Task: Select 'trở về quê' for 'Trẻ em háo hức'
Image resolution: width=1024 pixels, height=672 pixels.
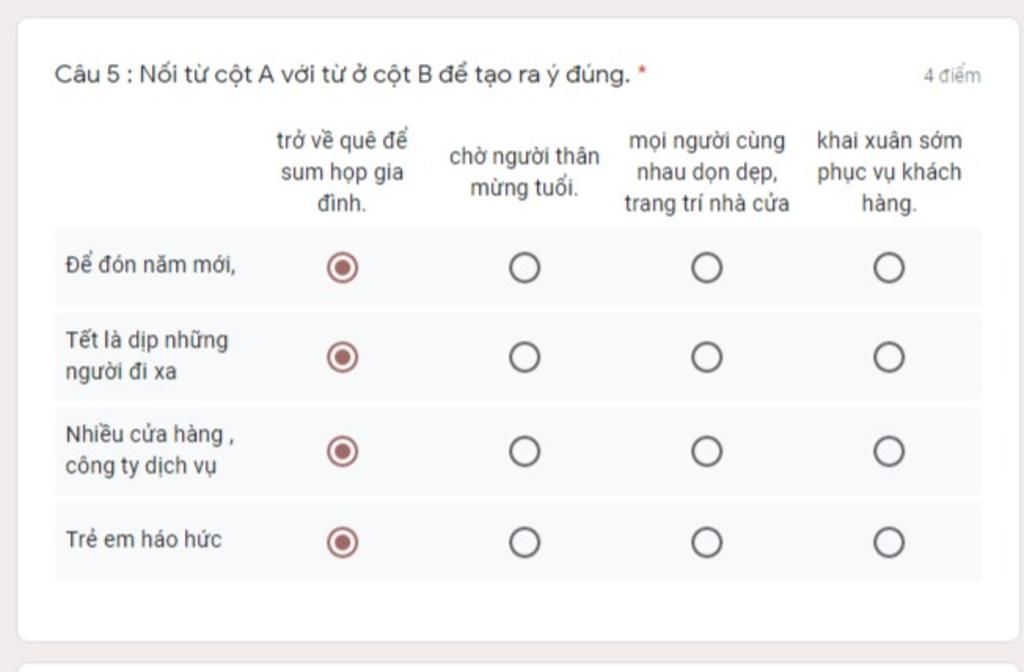Action: [x=342, y=542]
